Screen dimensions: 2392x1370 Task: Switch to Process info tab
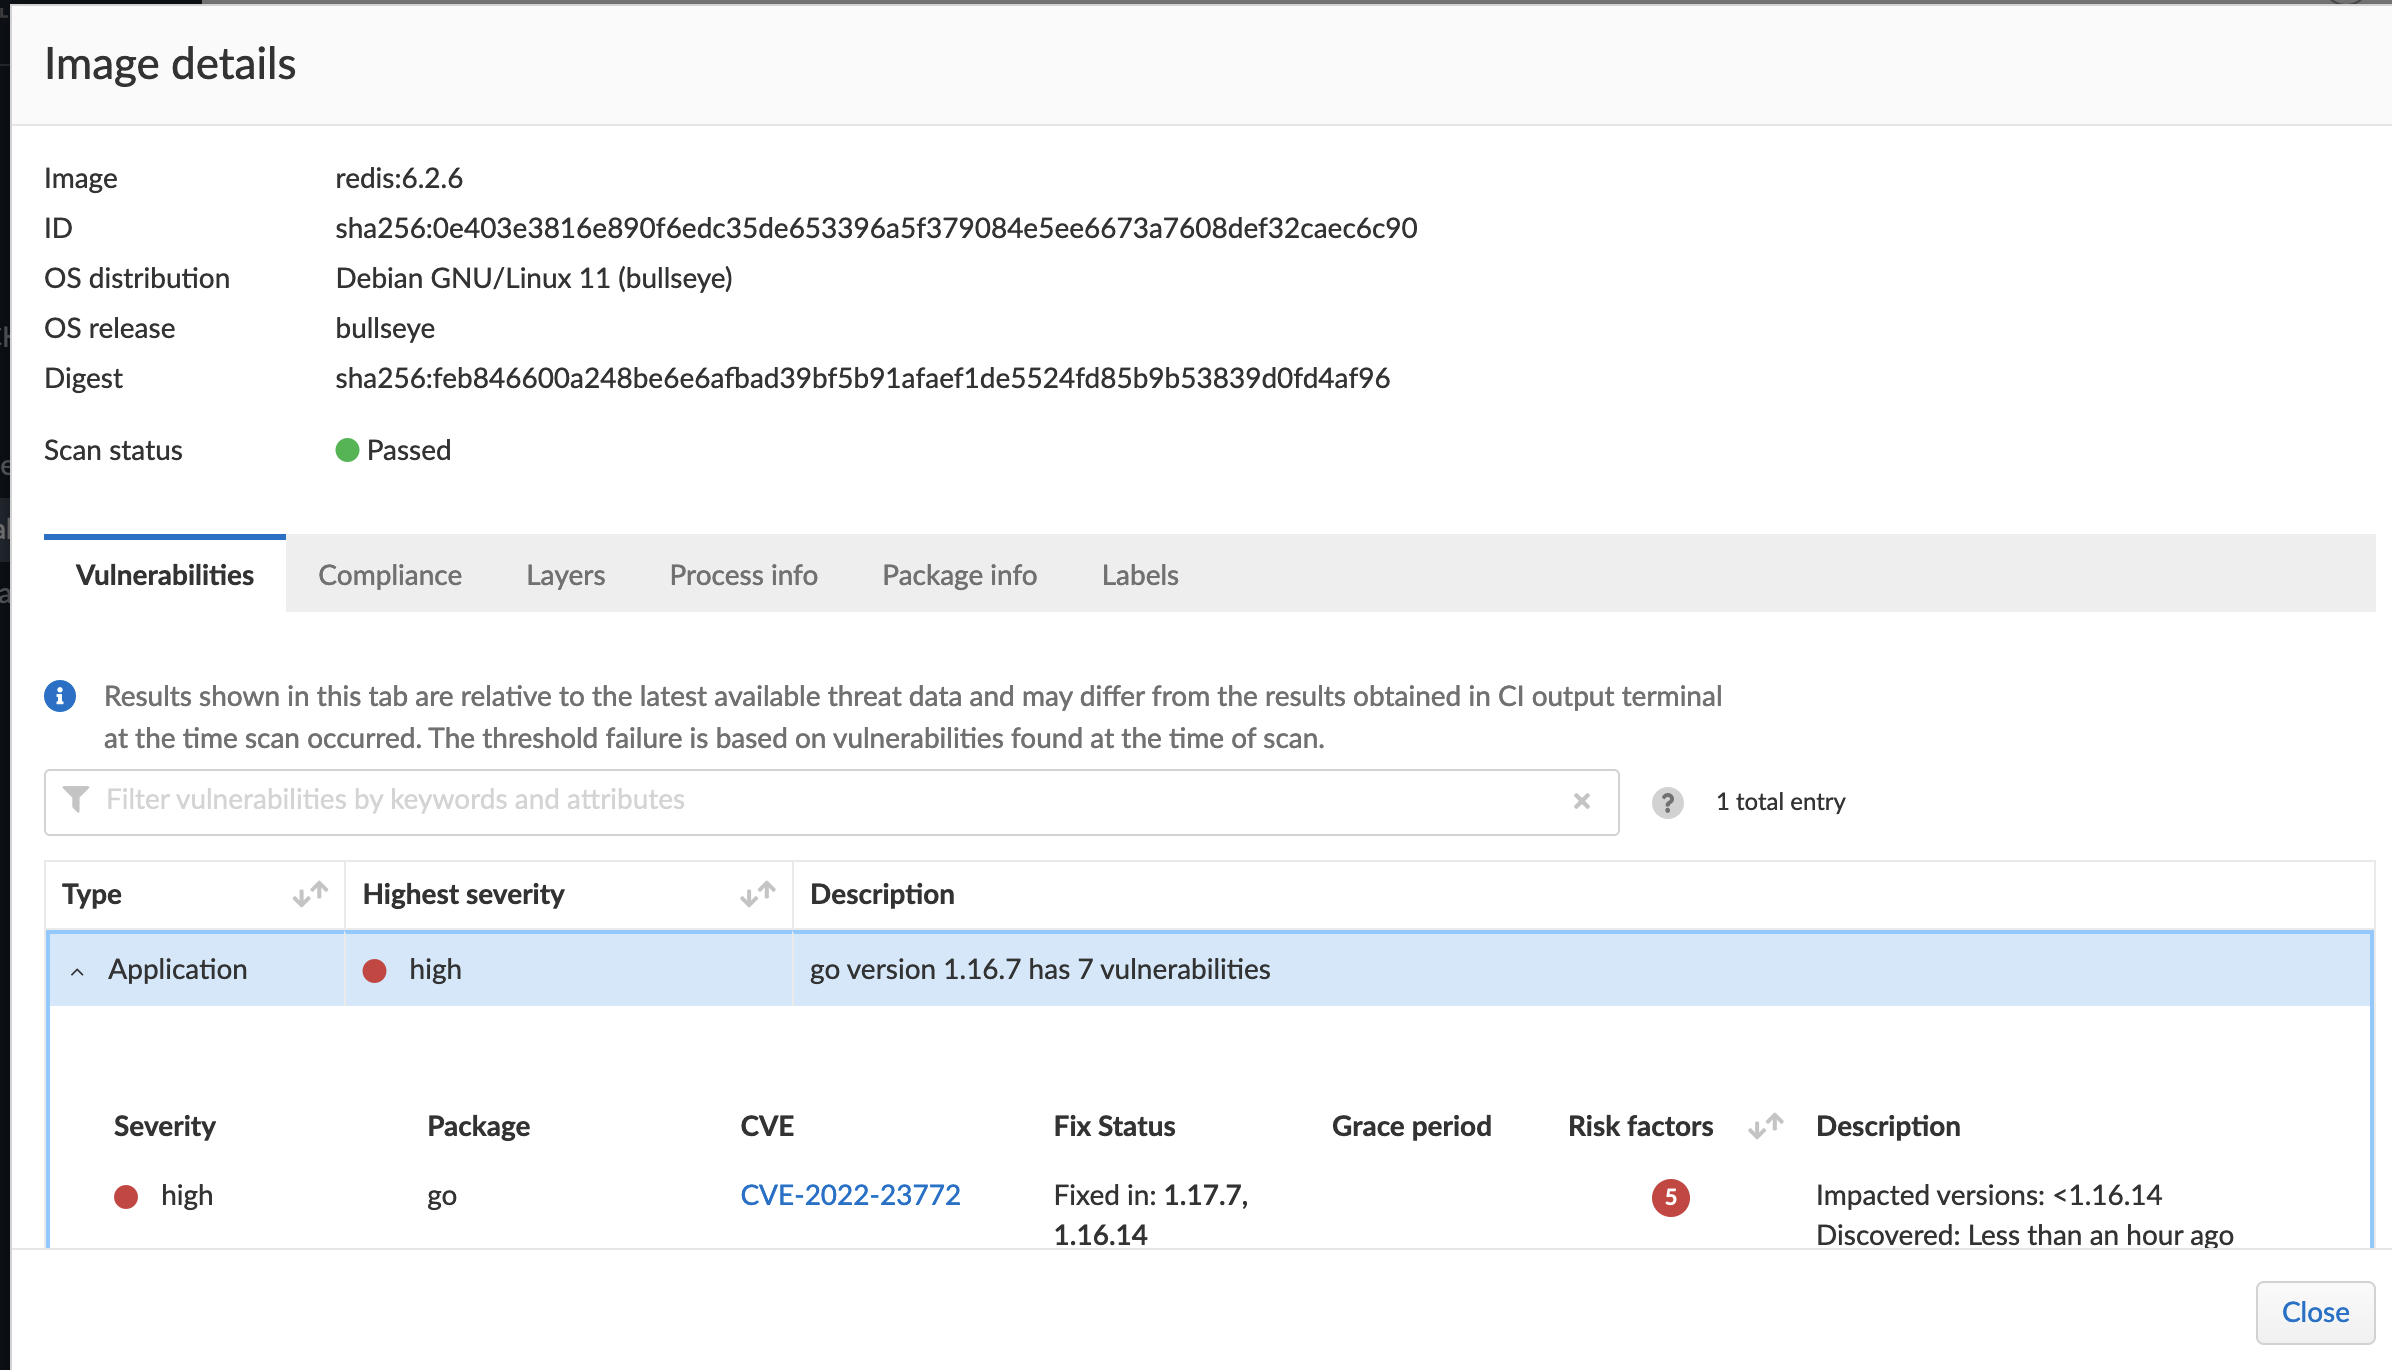coord(744,575)
